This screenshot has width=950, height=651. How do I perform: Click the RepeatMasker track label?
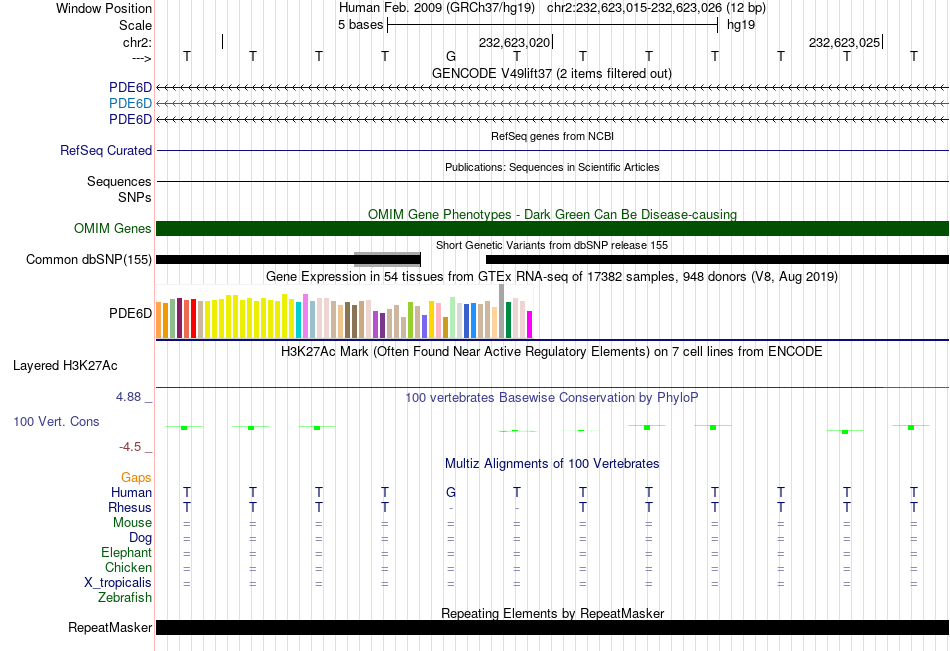pos(110,627)
